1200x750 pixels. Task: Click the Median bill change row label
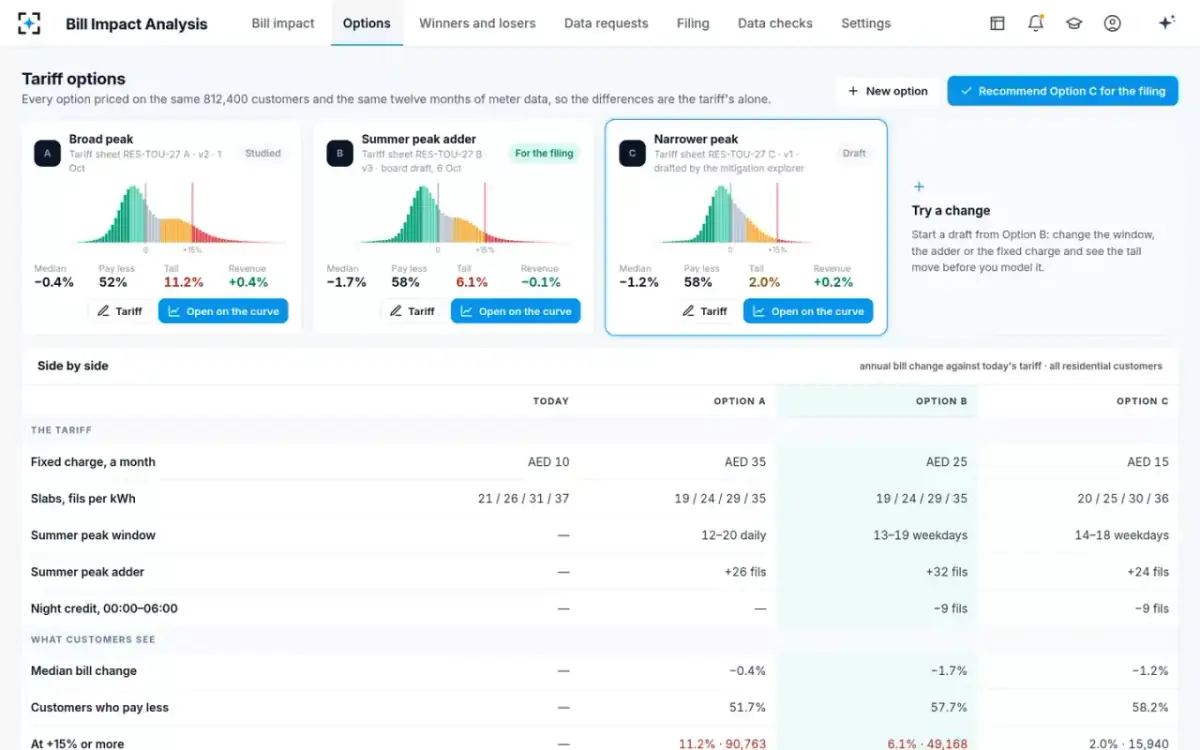tap(84, 671)
